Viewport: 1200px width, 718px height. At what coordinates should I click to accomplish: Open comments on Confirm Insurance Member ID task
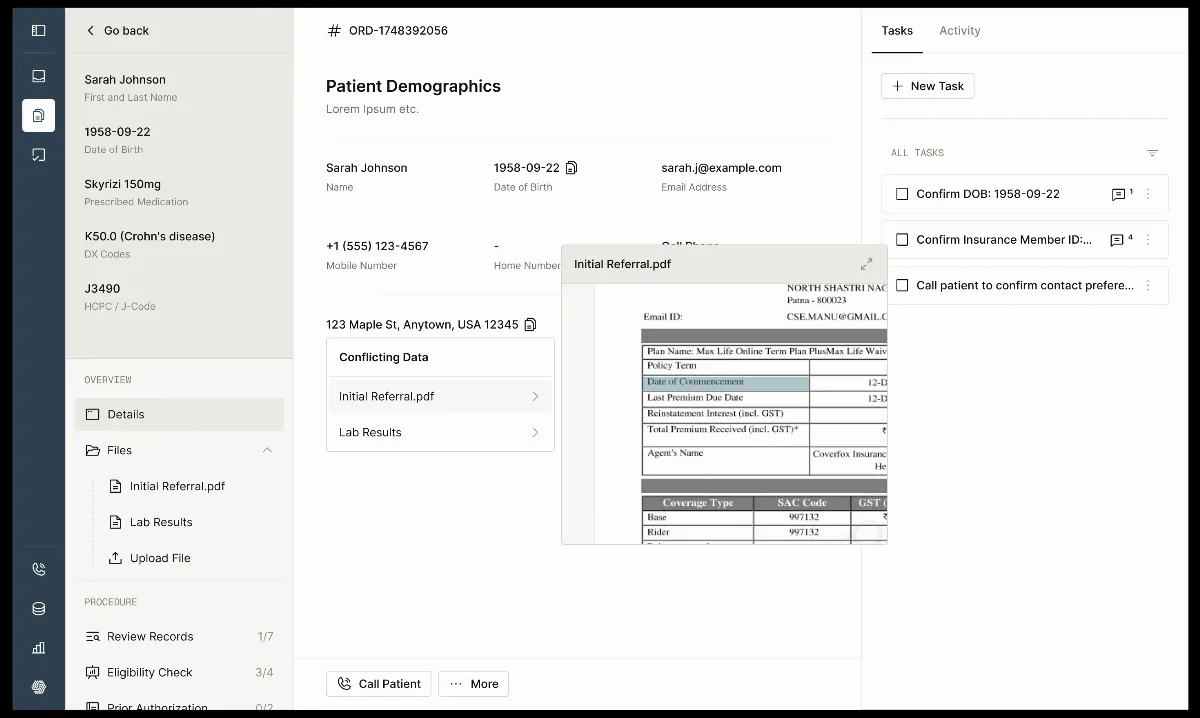click(1122, 240)
